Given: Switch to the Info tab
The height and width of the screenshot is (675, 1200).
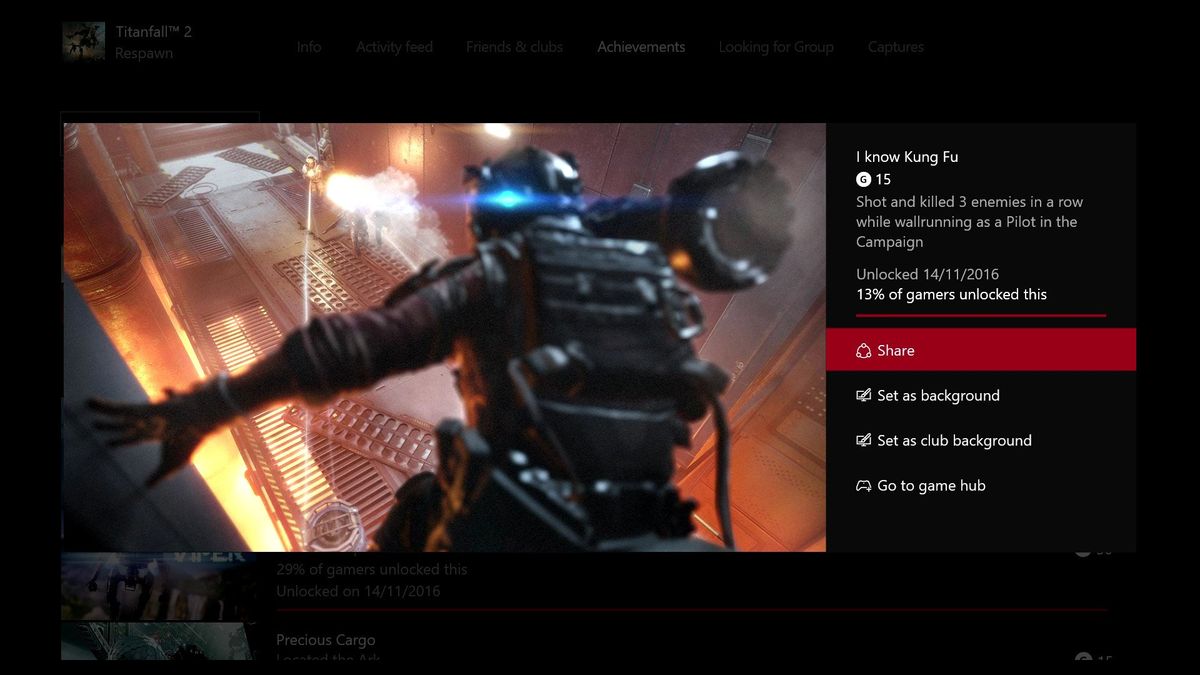Looking at the screenshot, I should click(x=309, y=46).
